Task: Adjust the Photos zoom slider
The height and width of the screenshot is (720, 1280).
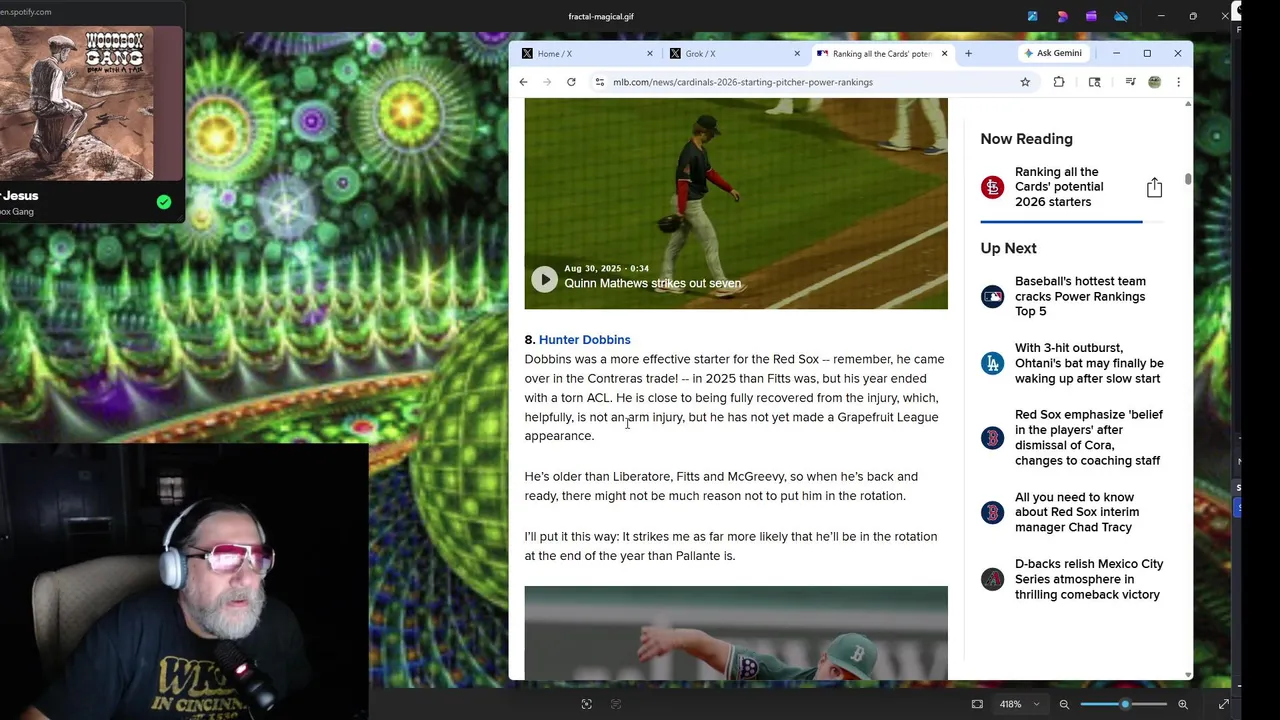Action: pyautogui.click(x=1124, y=704)
